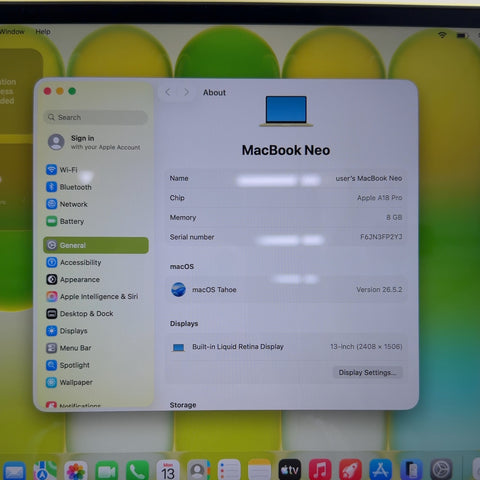Image resolution: width=480 pixels, height=480 pixels.
Task: Click the serial number 'F6JN3FP2YJ'
Action: tap(381, 237)
